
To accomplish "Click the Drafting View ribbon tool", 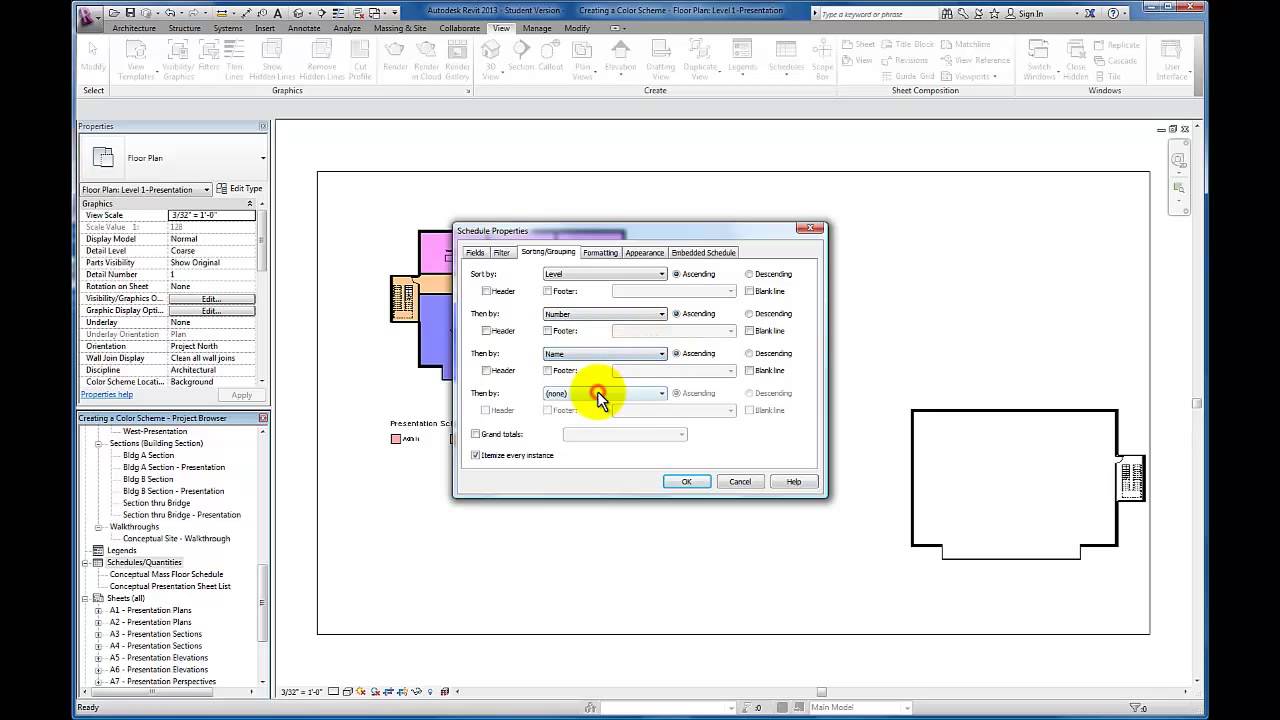I will [x=661, y=61].
